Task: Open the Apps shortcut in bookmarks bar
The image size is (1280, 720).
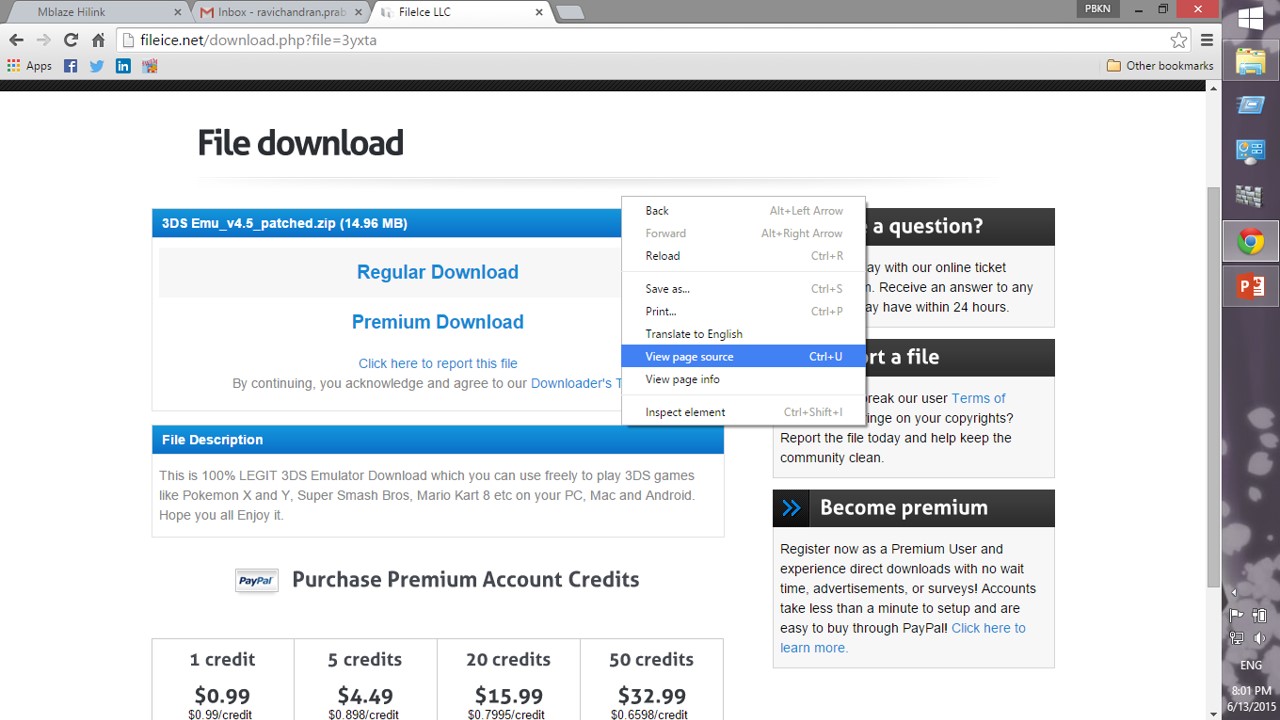Action: [29, 66]
